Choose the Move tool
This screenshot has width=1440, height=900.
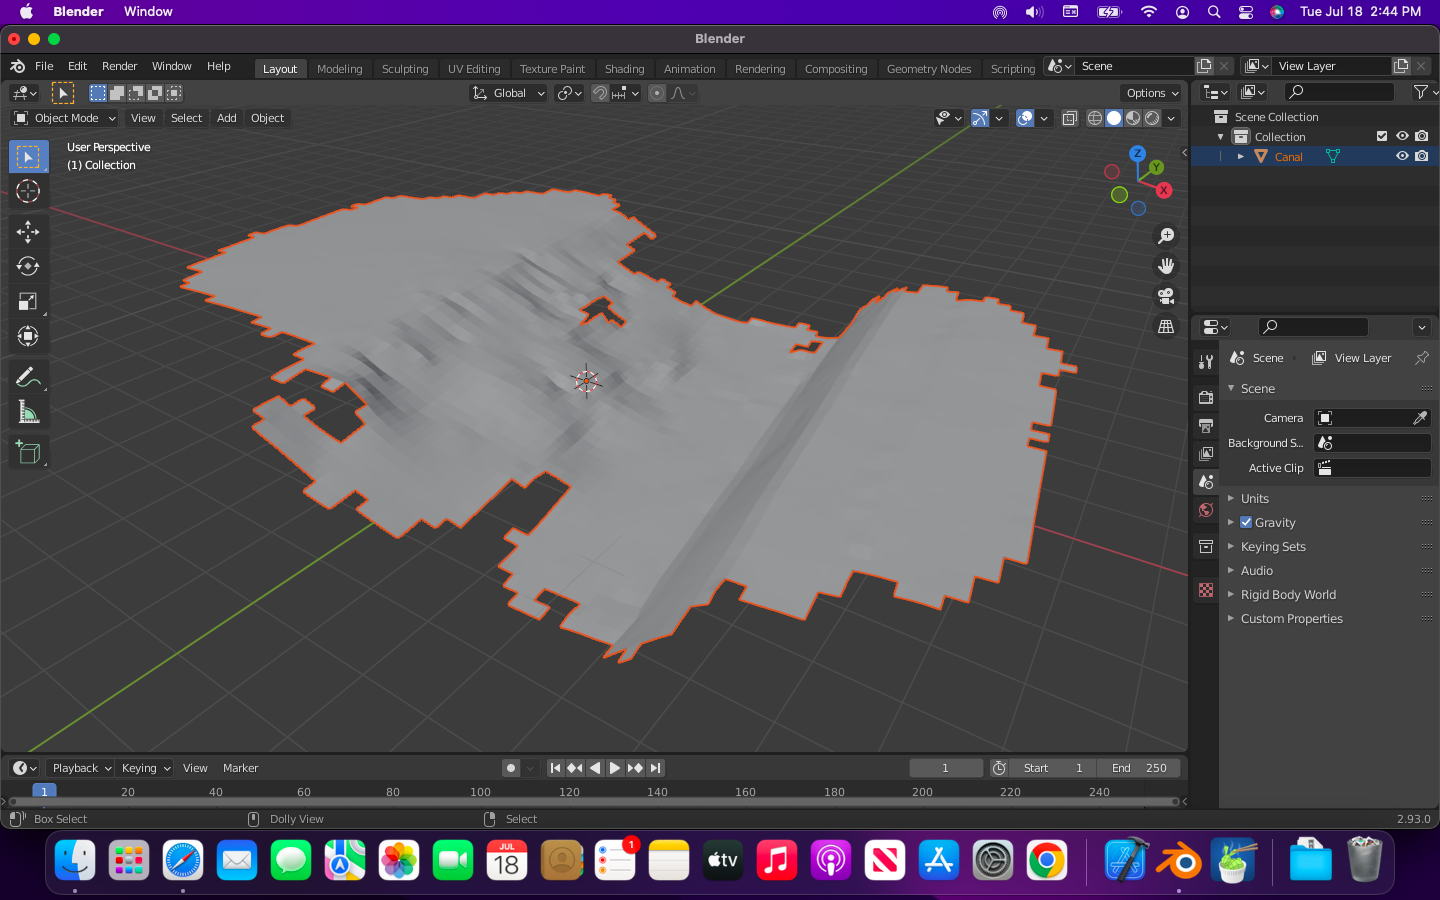click(28, 232)
